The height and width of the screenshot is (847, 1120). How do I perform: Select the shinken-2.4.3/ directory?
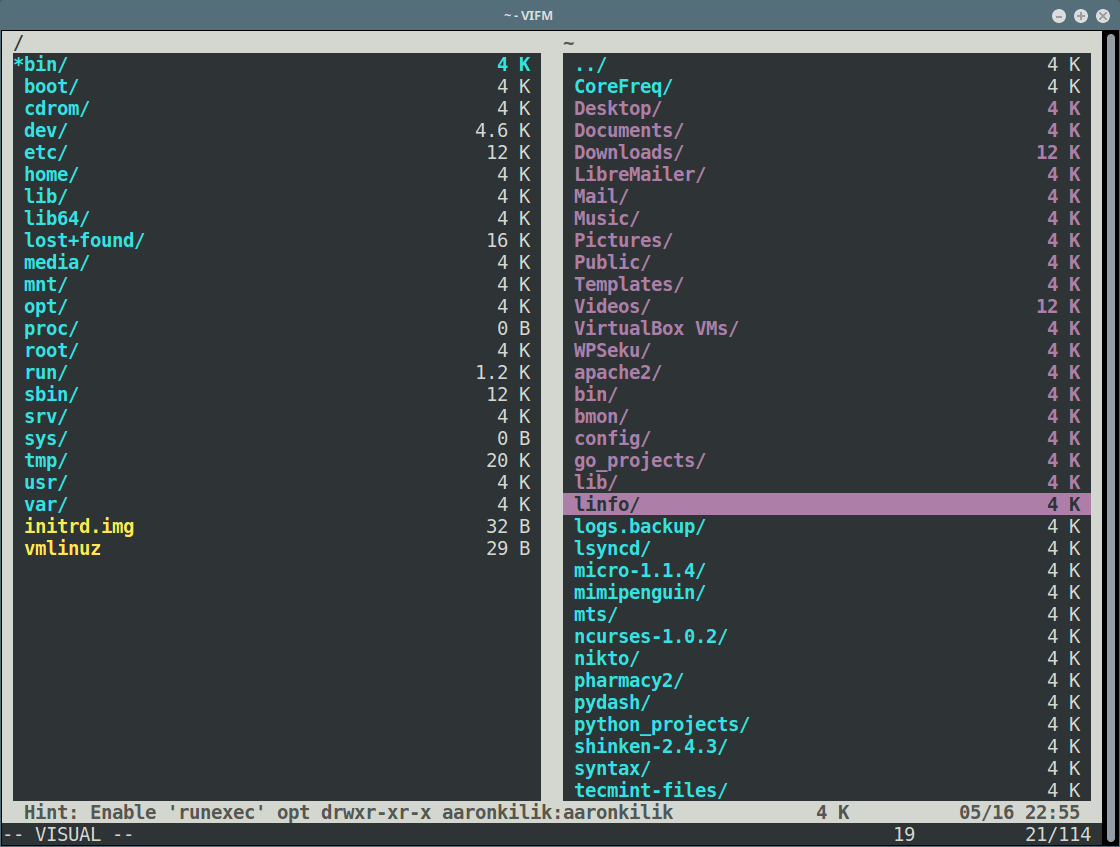point(826,747)
